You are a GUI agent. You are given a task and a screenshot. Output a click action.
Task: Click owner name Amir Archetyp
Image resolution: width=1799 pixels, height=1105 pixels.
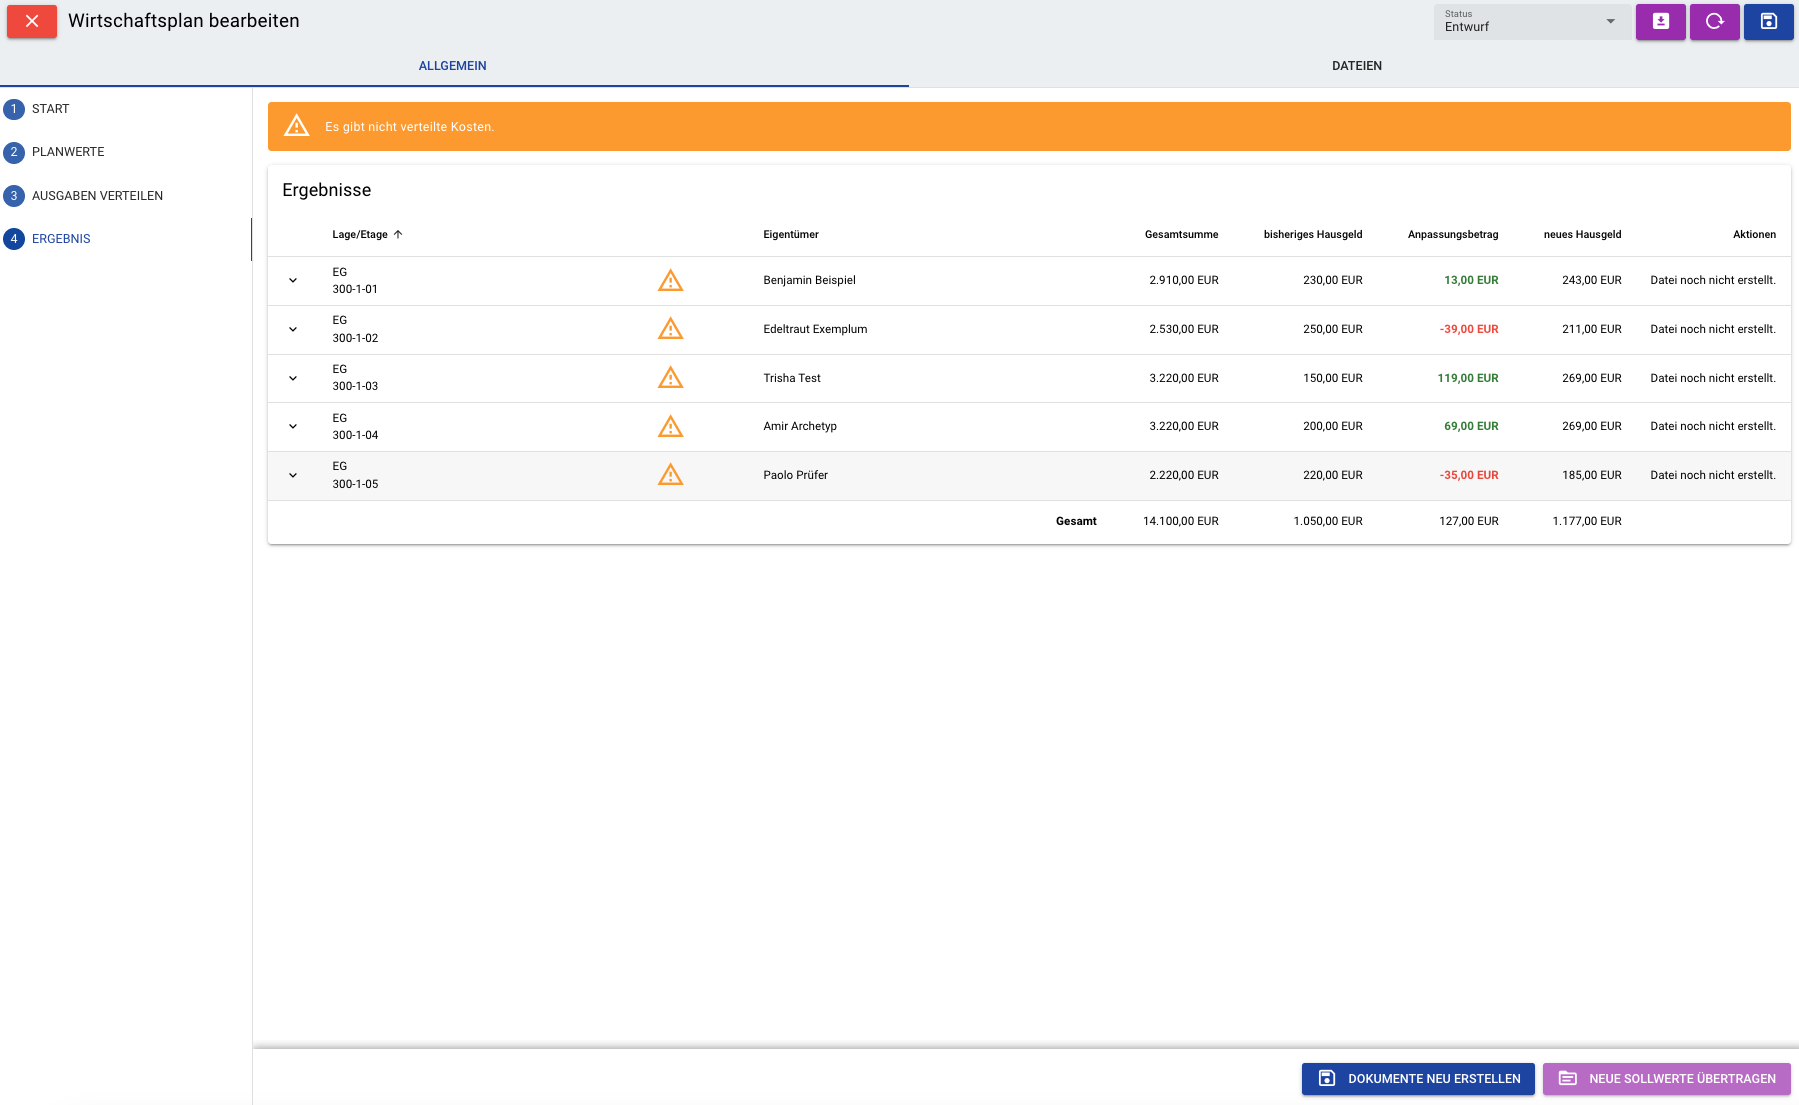[800, 427]
